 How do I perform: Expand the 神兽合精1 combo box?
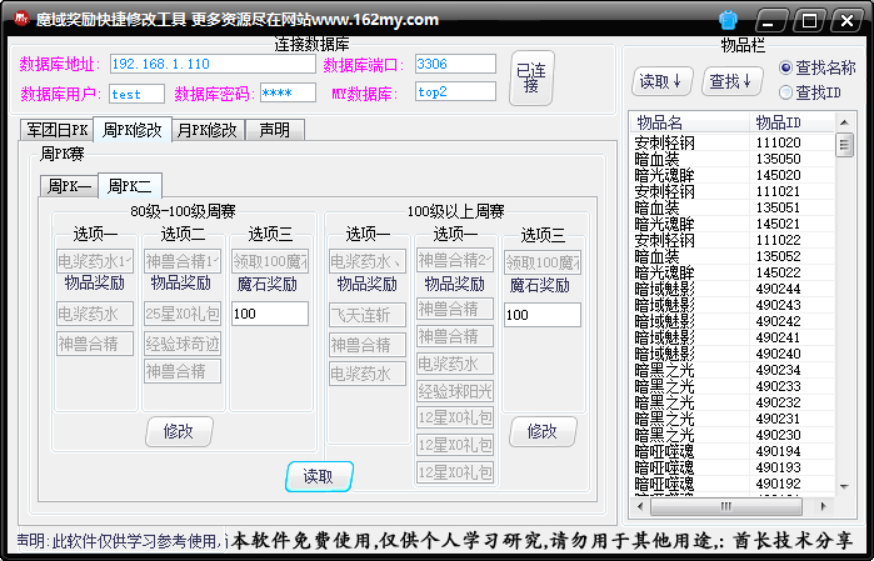[x=182, y=261]
